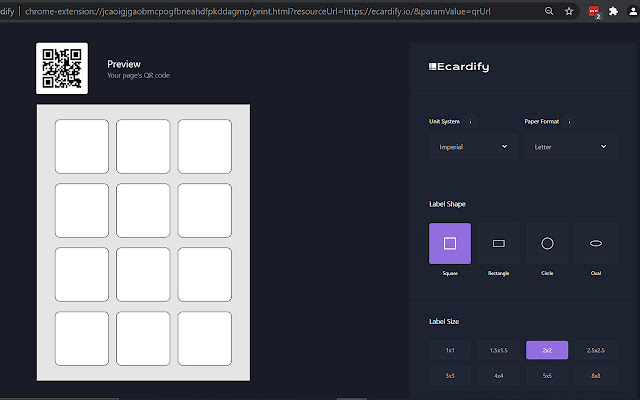Viewport: 640px width, 400px height.
Task: Click the Ecardify logo
Action: 459,67
